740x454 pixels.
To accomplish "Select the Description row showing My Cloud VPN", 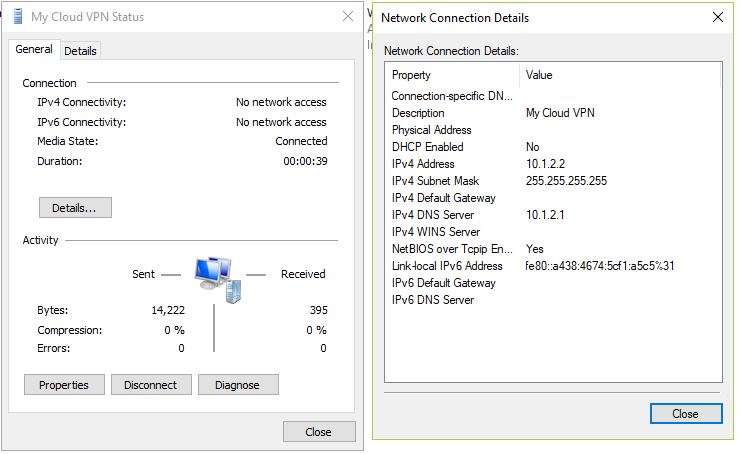I will coord(553,113).
